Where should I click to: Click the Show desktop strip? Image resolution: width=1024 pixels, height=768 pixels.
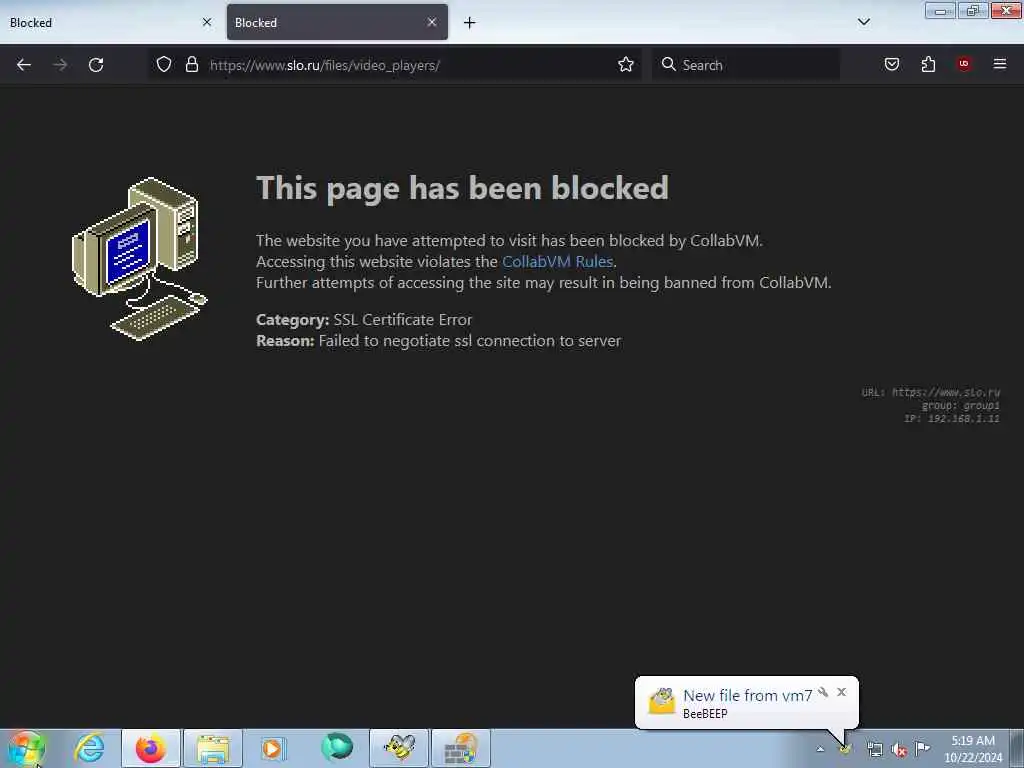1017,748
